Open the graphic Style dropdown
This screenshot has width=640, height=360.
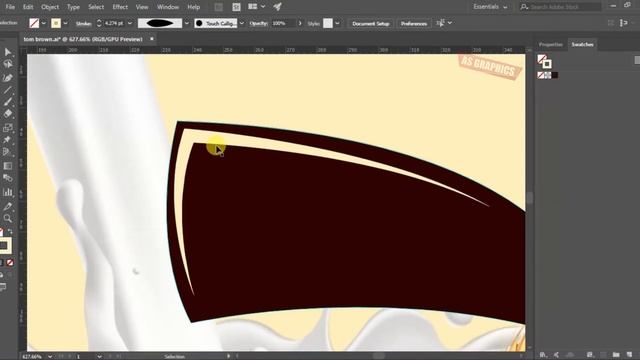(337, 23)
